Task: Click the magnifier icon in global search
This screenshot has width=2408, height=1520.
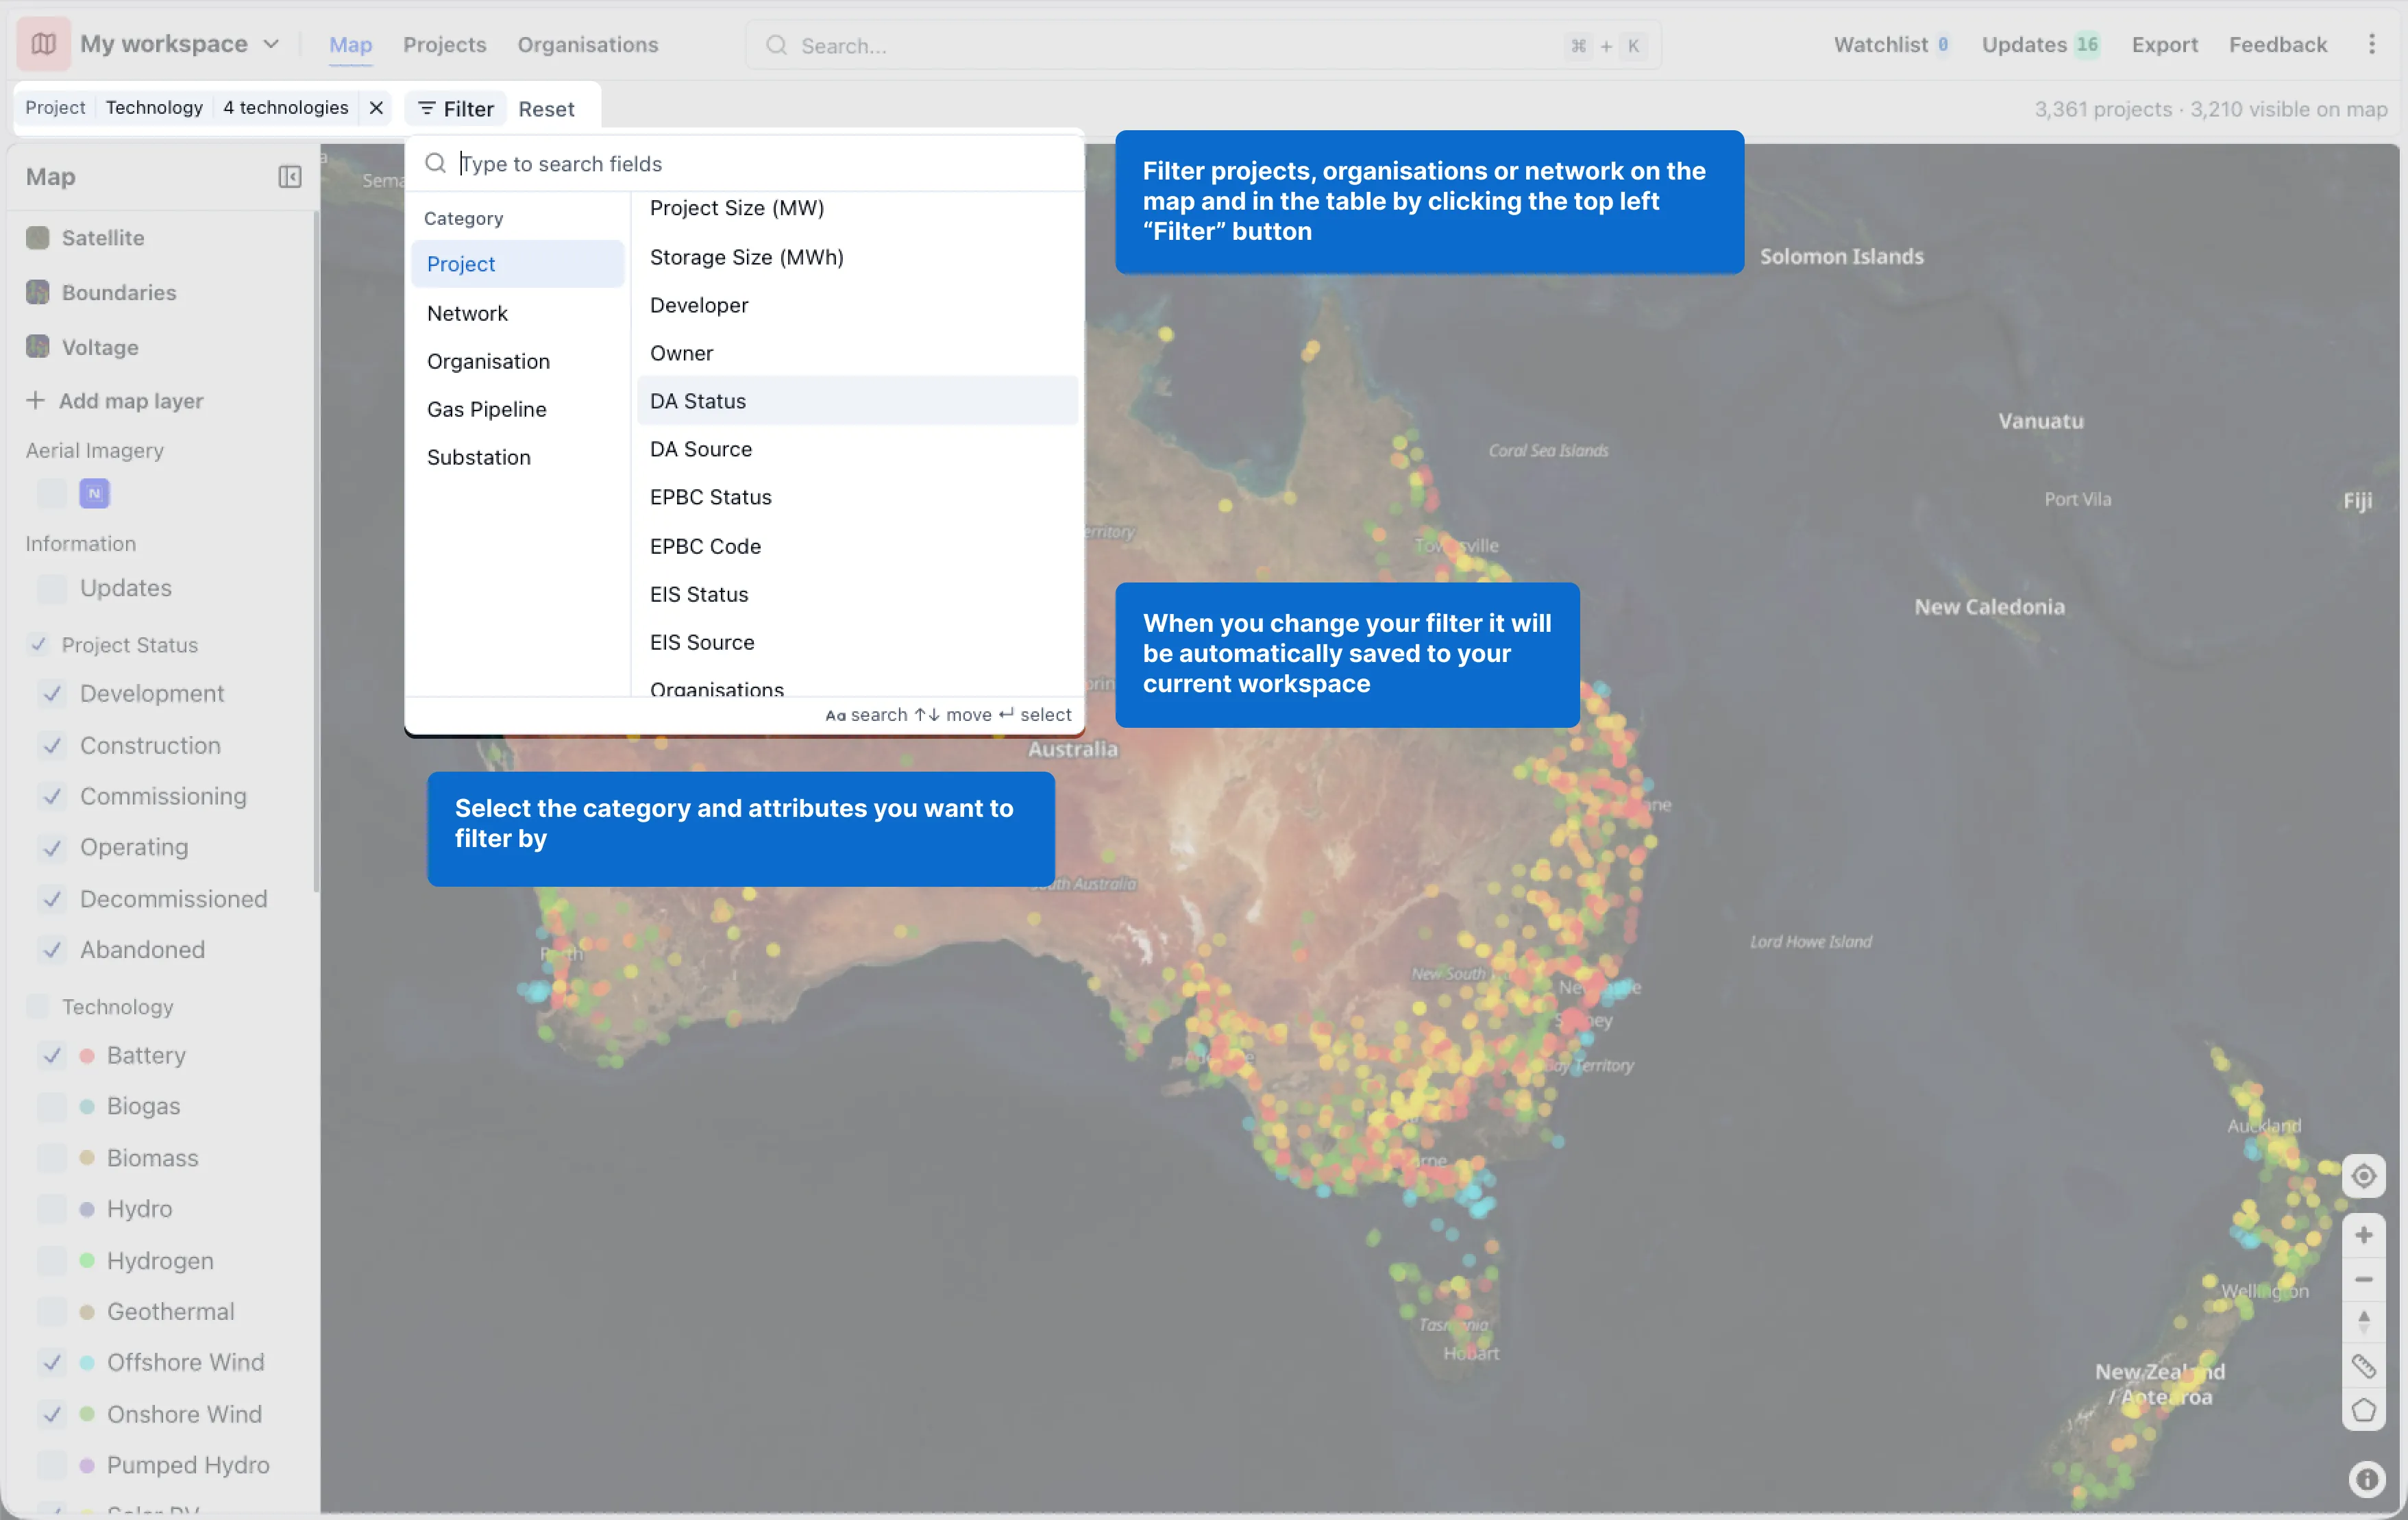Action: click(776, 45)
